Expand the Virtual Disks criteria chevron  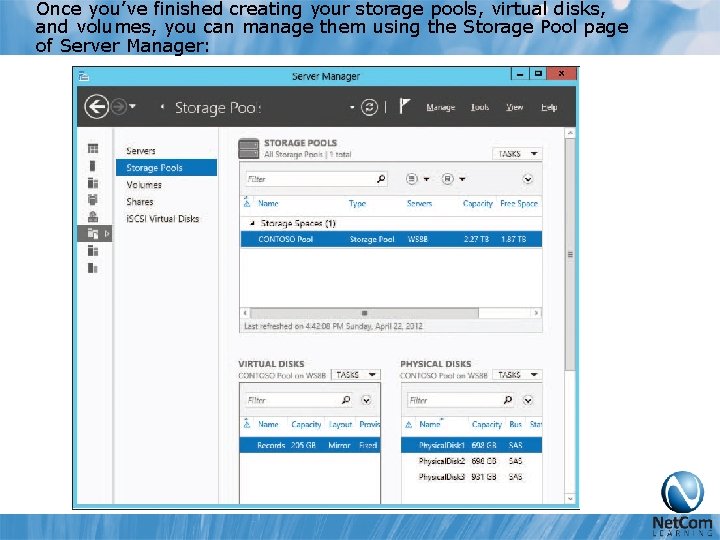[366, 400]
